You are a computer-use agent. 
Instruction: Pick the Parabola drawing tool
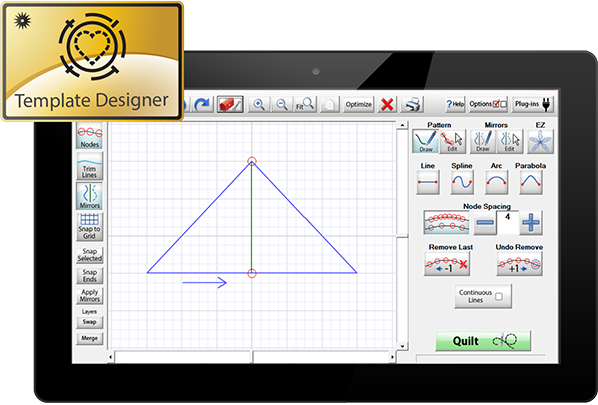530,182
